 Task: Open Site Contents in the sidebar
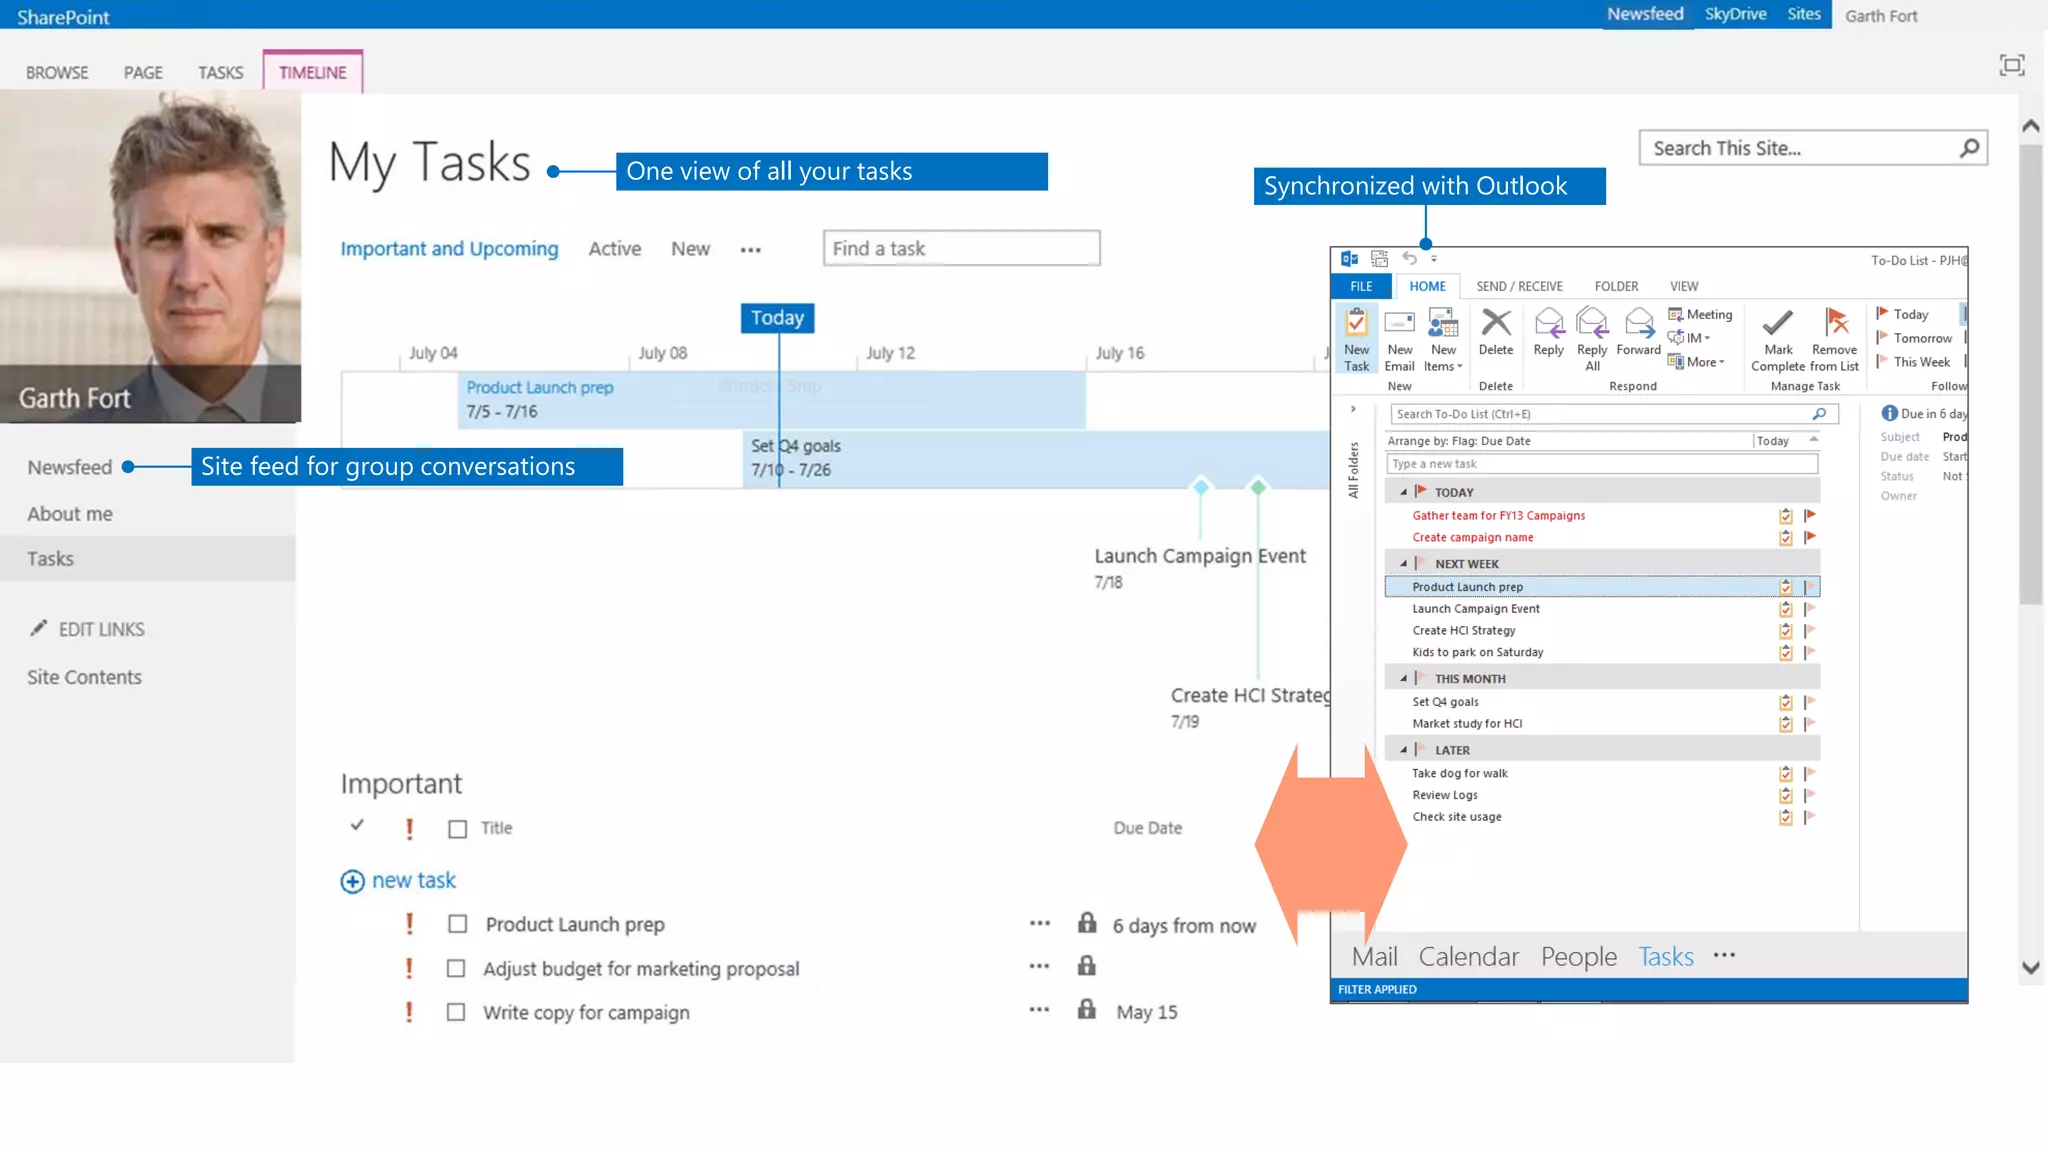click(84, 677)
